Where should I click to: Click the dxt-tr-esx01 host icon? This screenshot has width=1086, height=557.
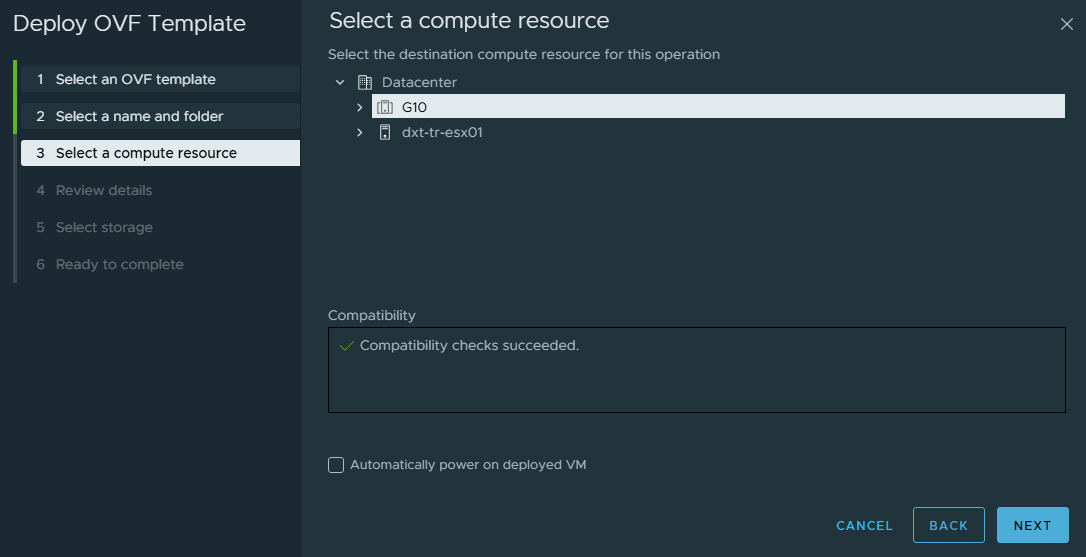click(x=385, y=132)
